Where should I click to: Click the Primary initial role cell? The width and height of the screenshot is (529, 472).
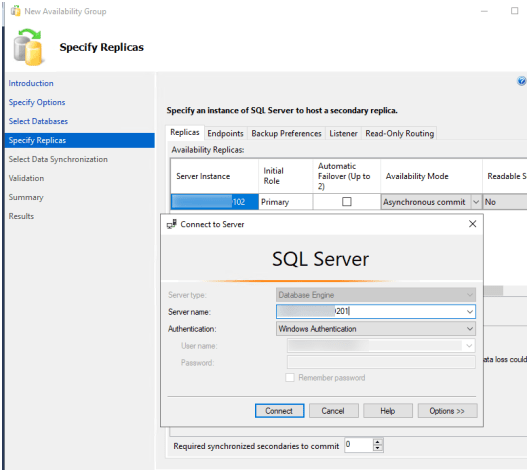pyautogui.click(x=286, y=202)
